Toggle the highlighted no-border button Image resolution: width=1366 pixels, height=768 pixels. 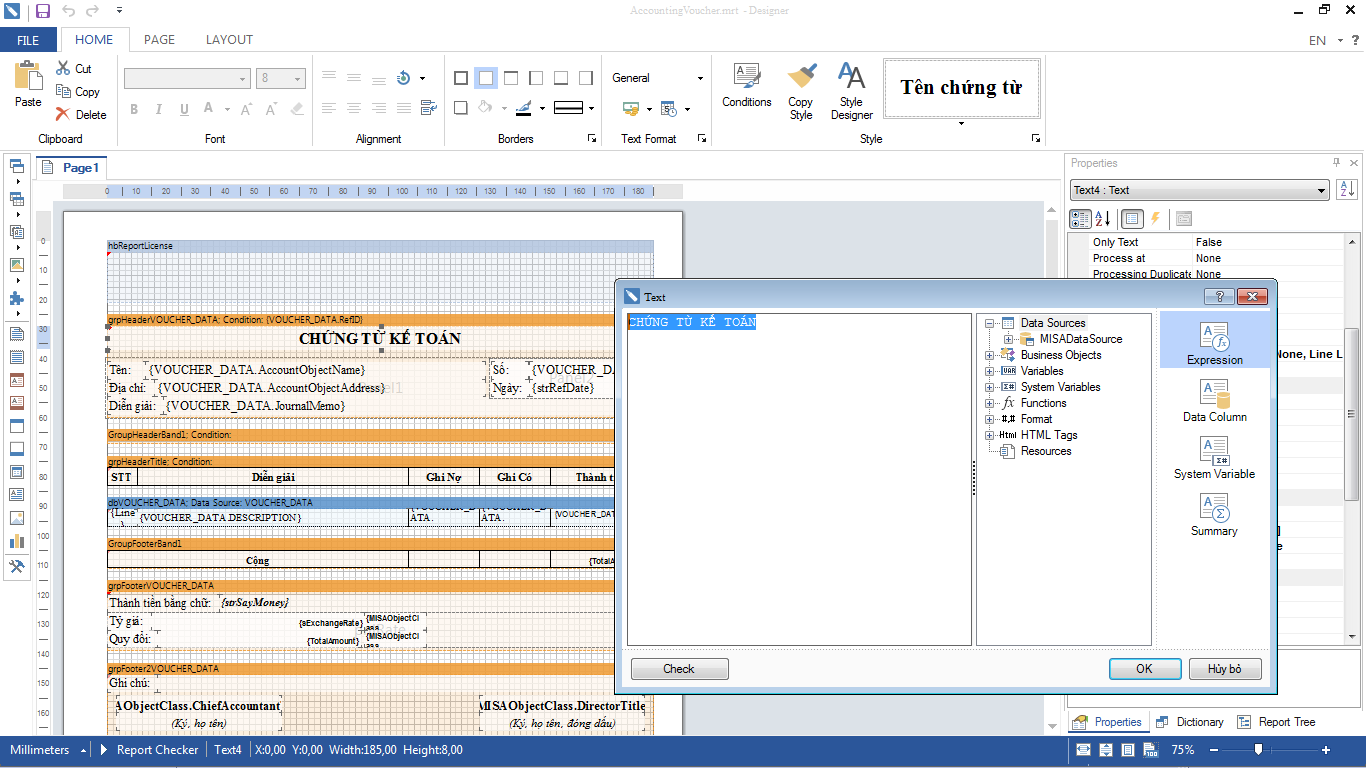pyautogui.click(x=485, y=78)
